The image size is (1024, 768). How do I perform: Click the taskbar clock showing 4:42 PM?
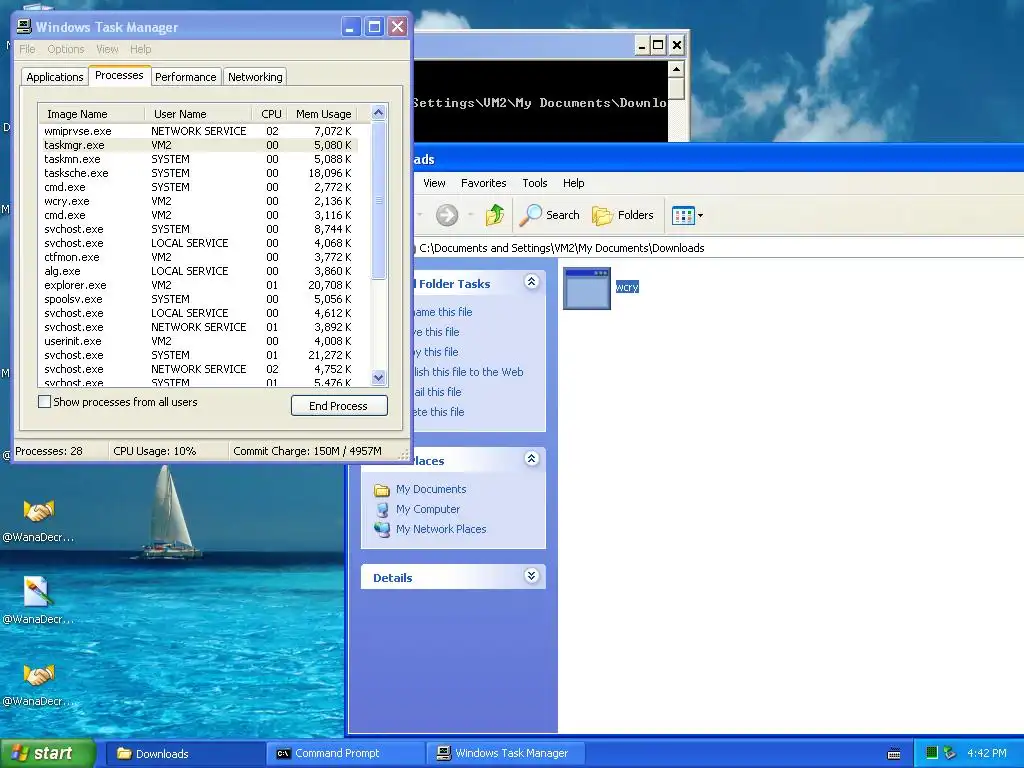[986, 753]
